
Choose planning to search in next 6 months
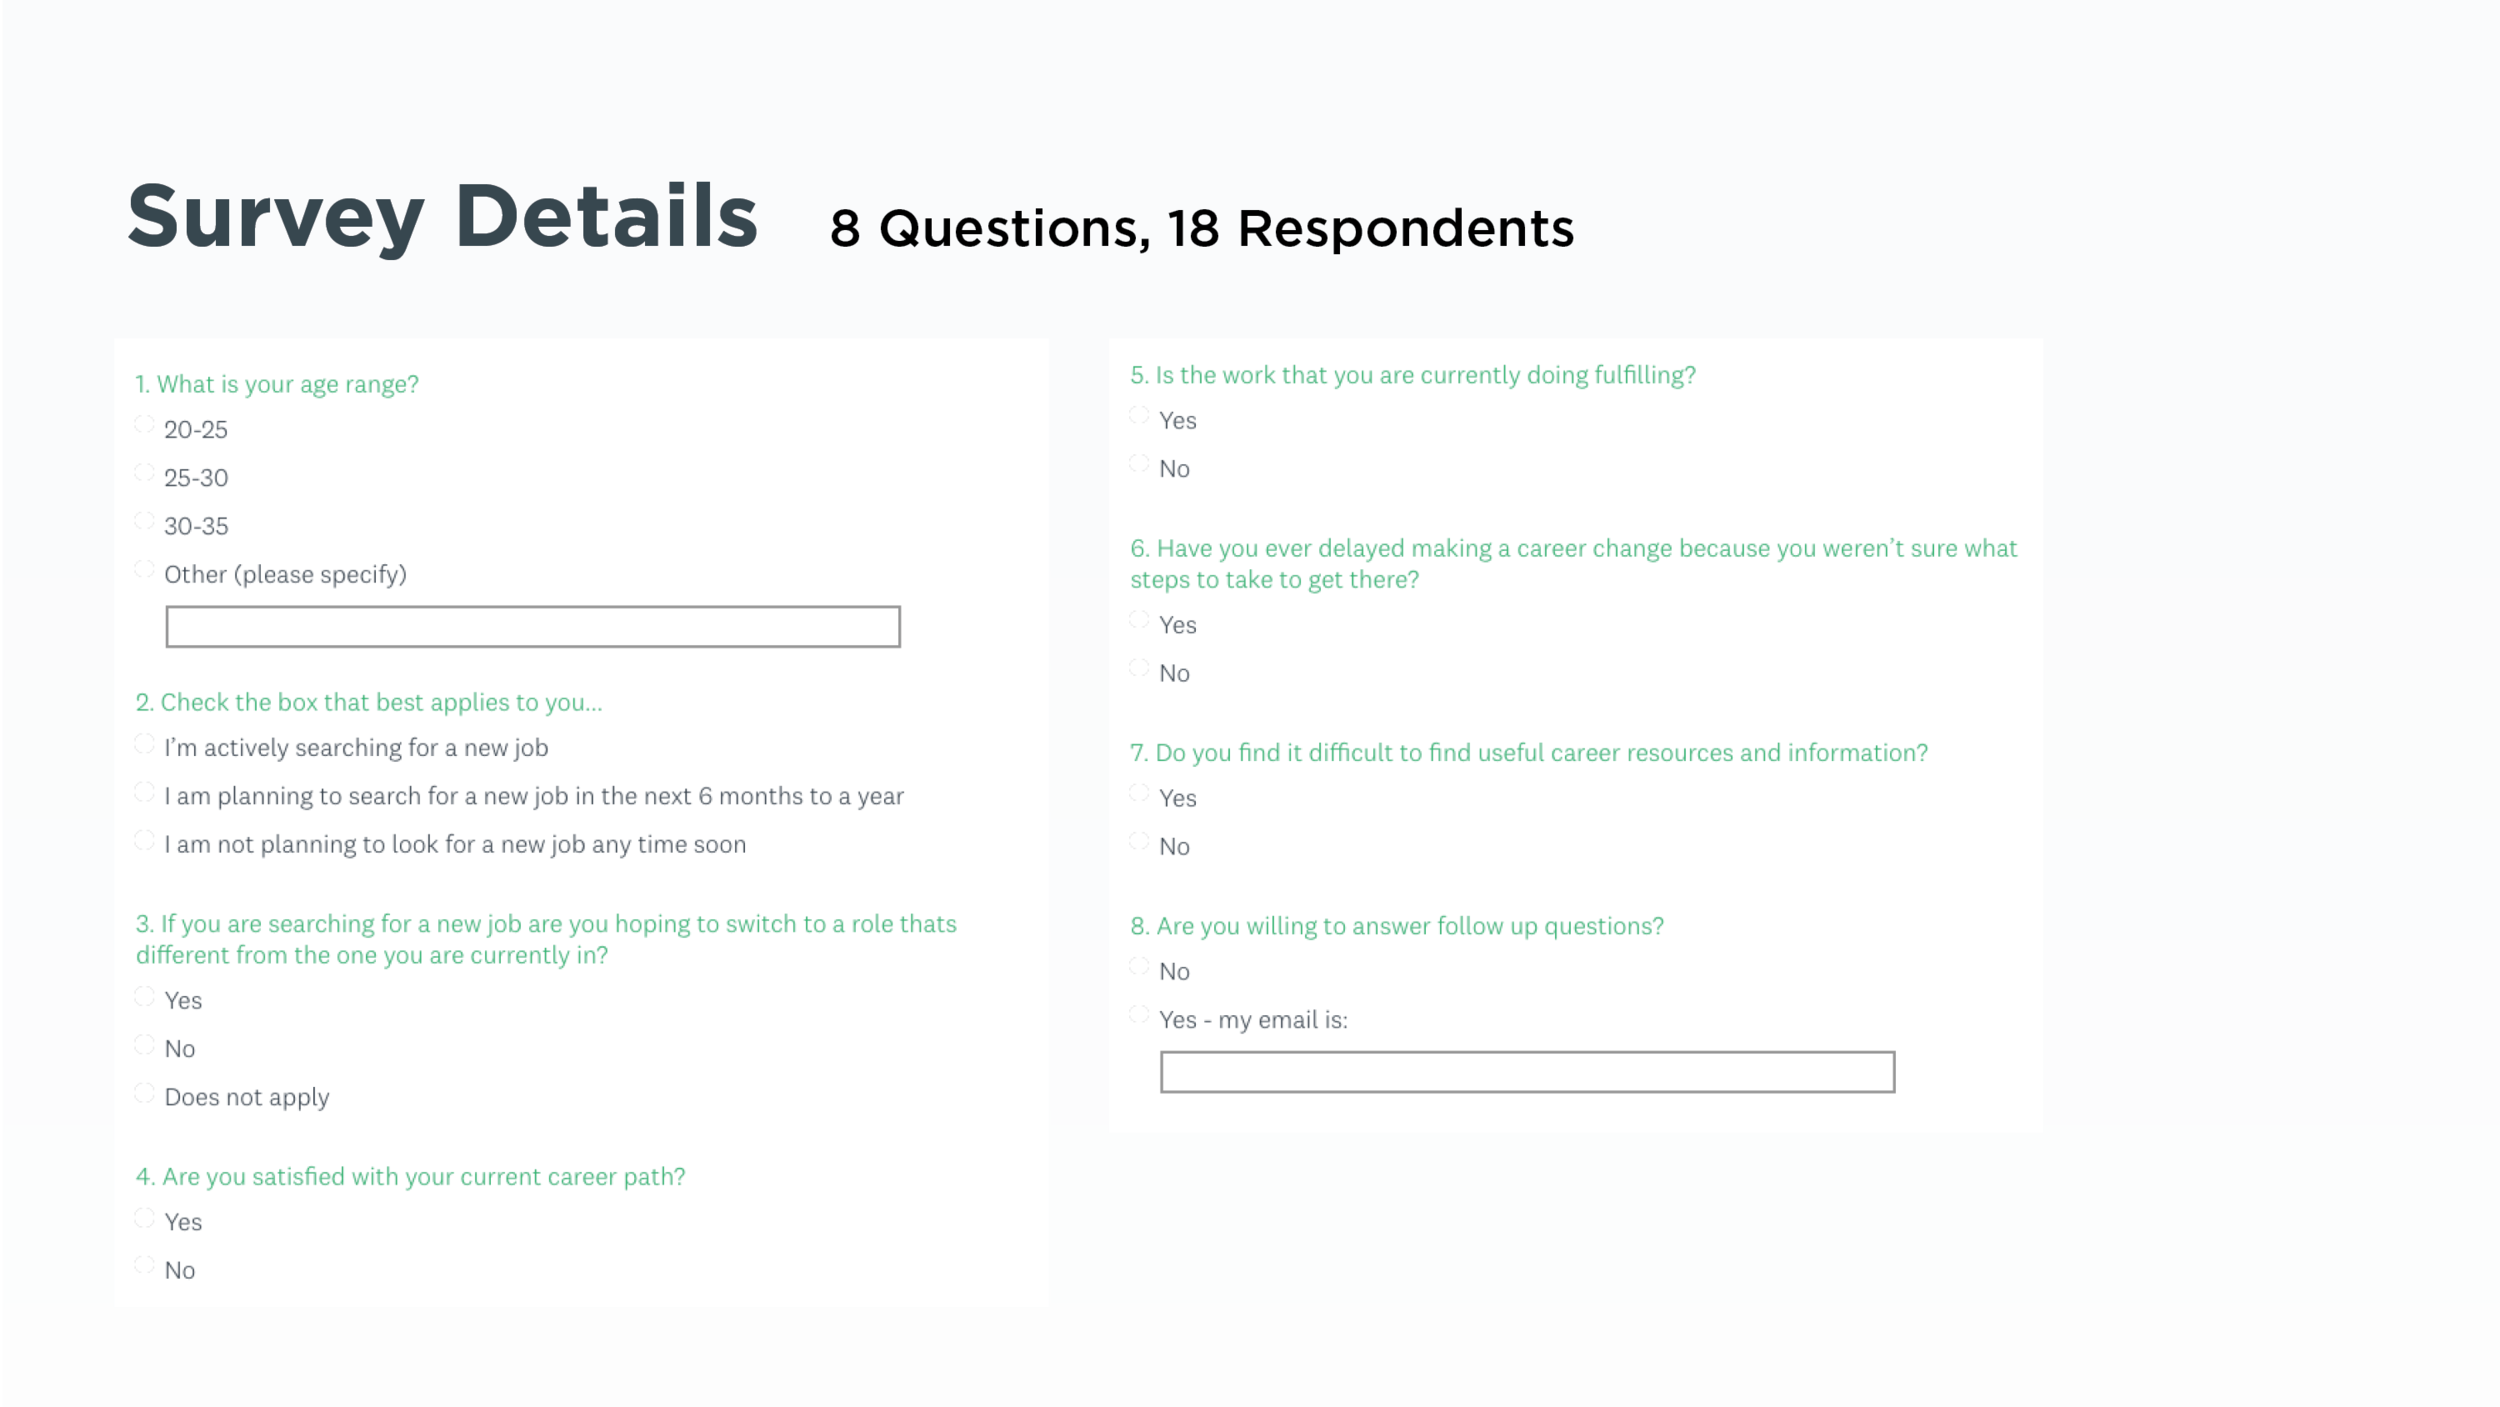tap(144, 792)
